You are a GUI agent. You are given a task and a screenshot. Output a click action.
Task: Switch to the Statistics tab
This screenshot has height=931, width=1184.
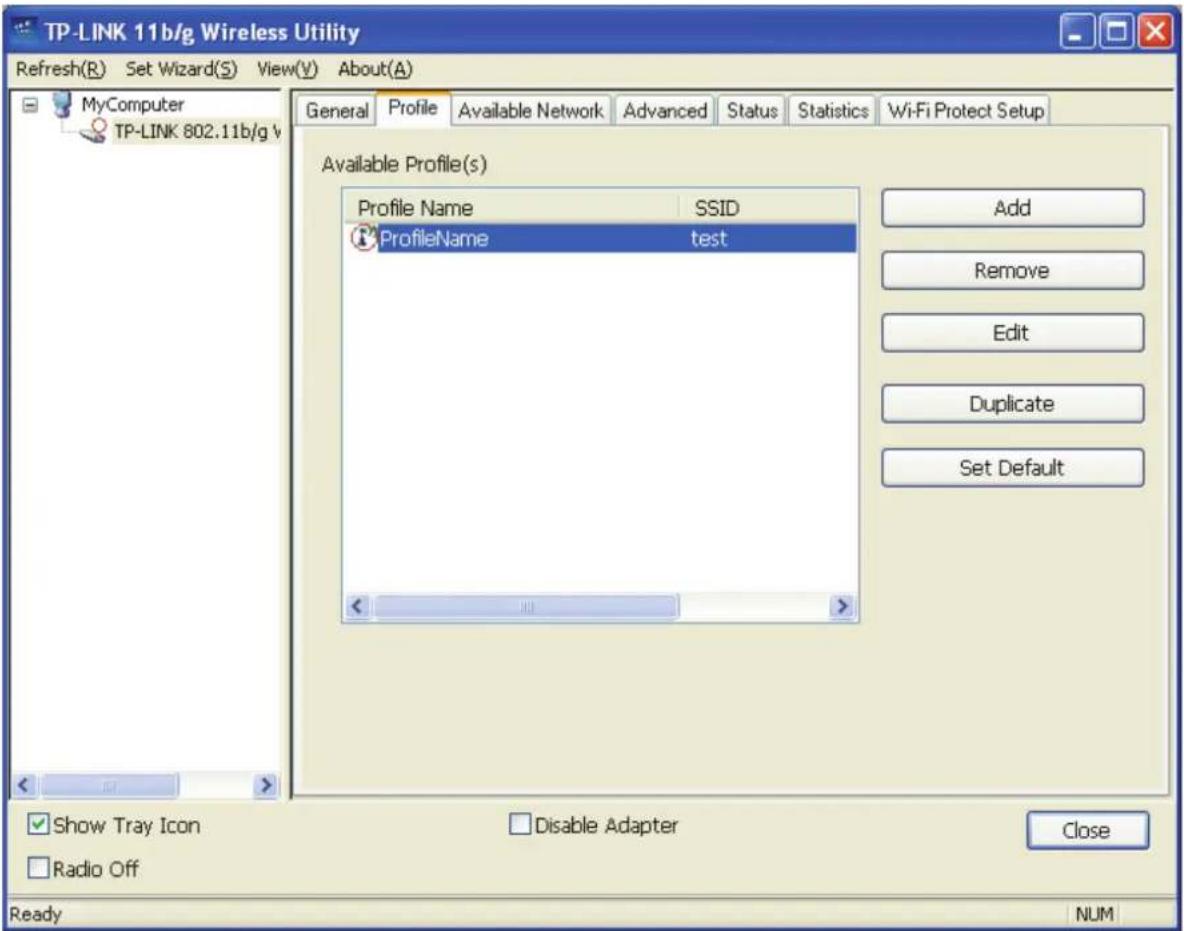pos(833,111)
